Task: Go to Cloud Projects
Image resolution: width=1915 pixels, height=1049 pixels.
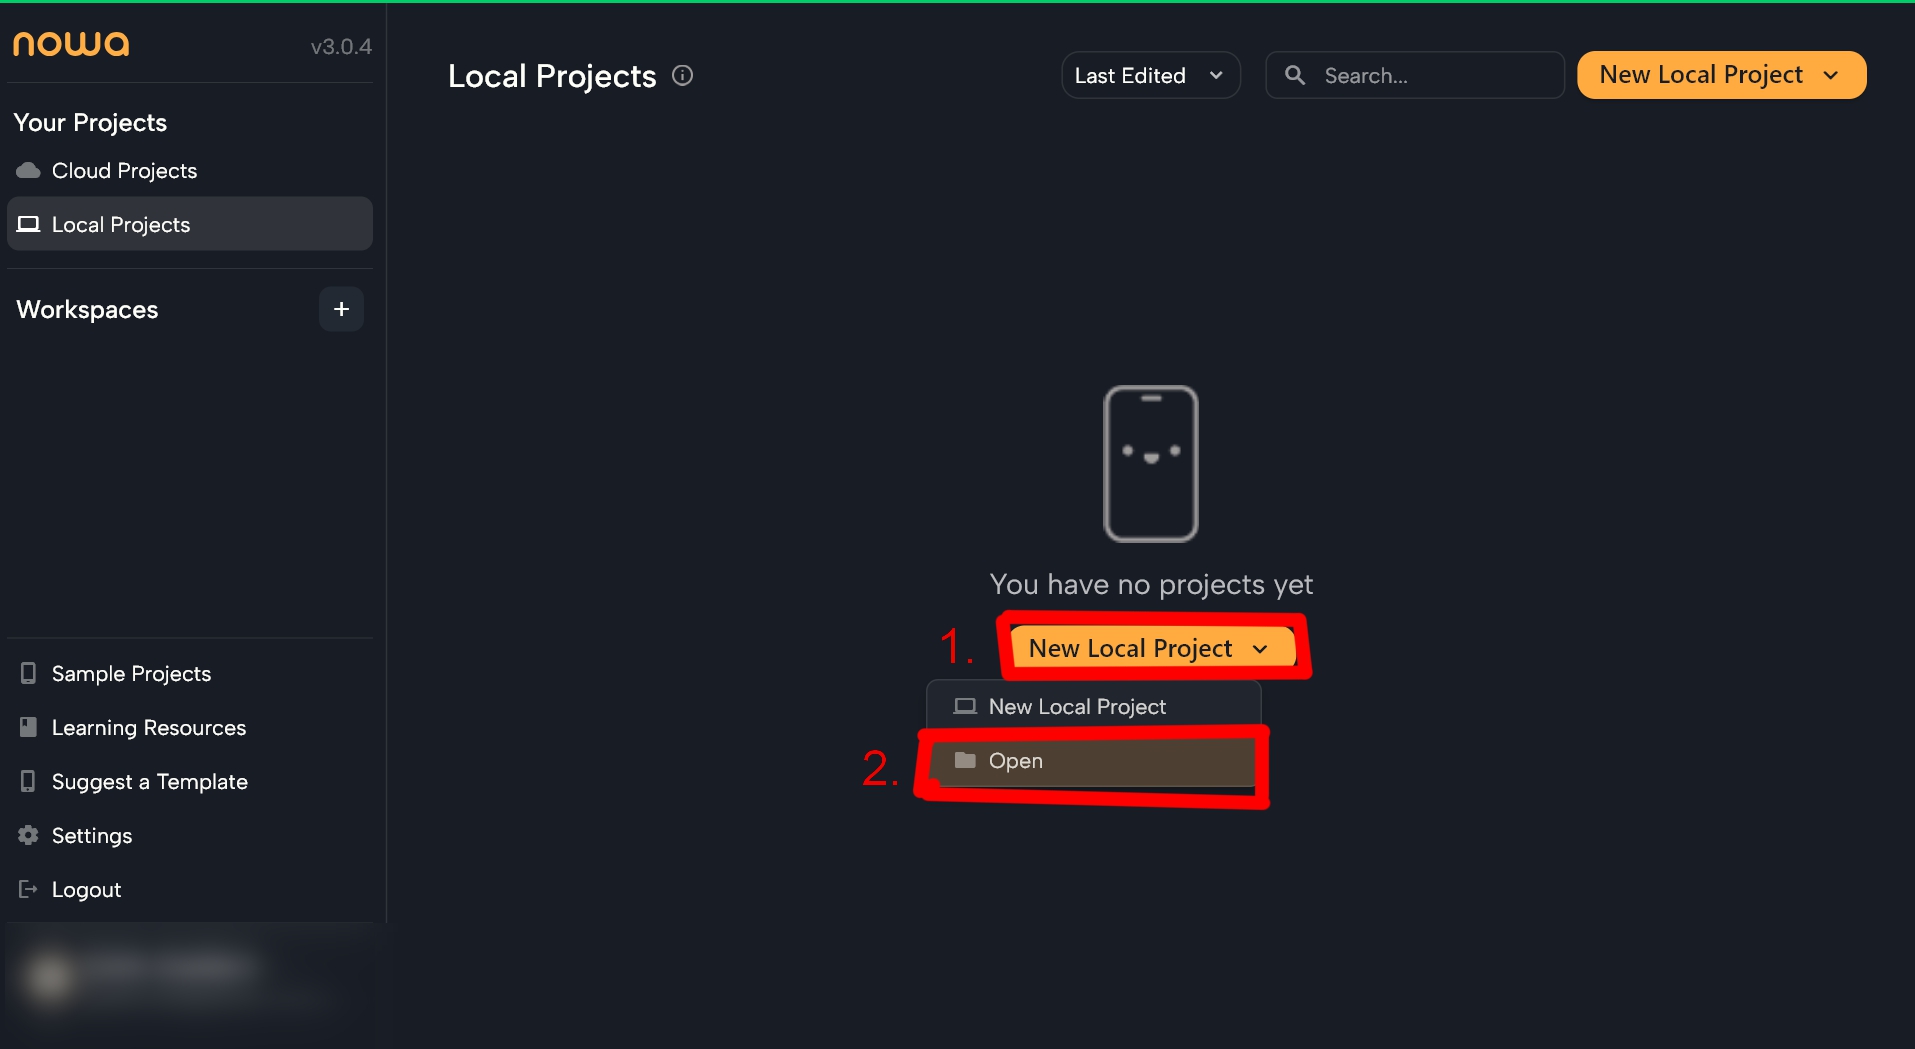Action: pos(124,171)
